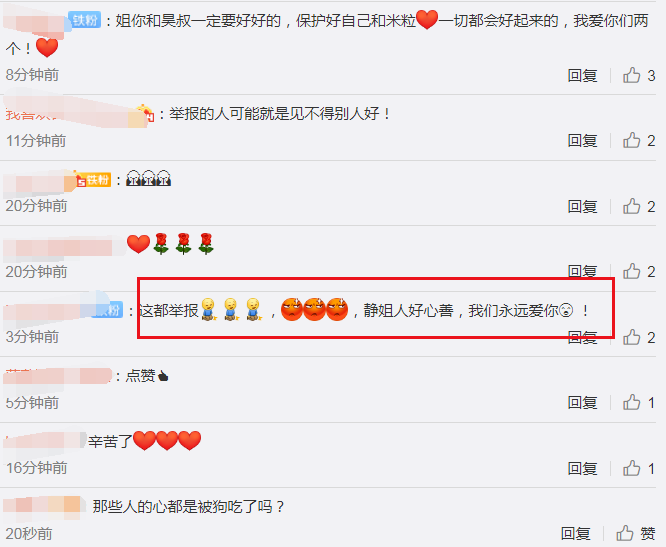This screenshot has width=666, height=547.
Task: Like the 辛苦了 comment
Action: click(x=639, y=468)
